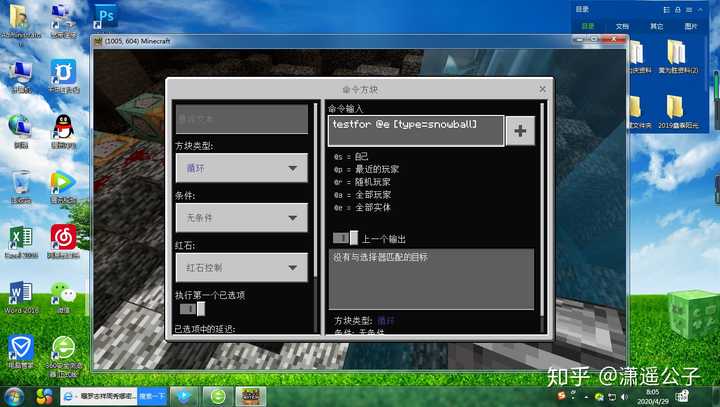The width and height of the screenshot is (720, 407).
Task: Switch to the 图片 tab in desktop organizer
Action: 691,26
